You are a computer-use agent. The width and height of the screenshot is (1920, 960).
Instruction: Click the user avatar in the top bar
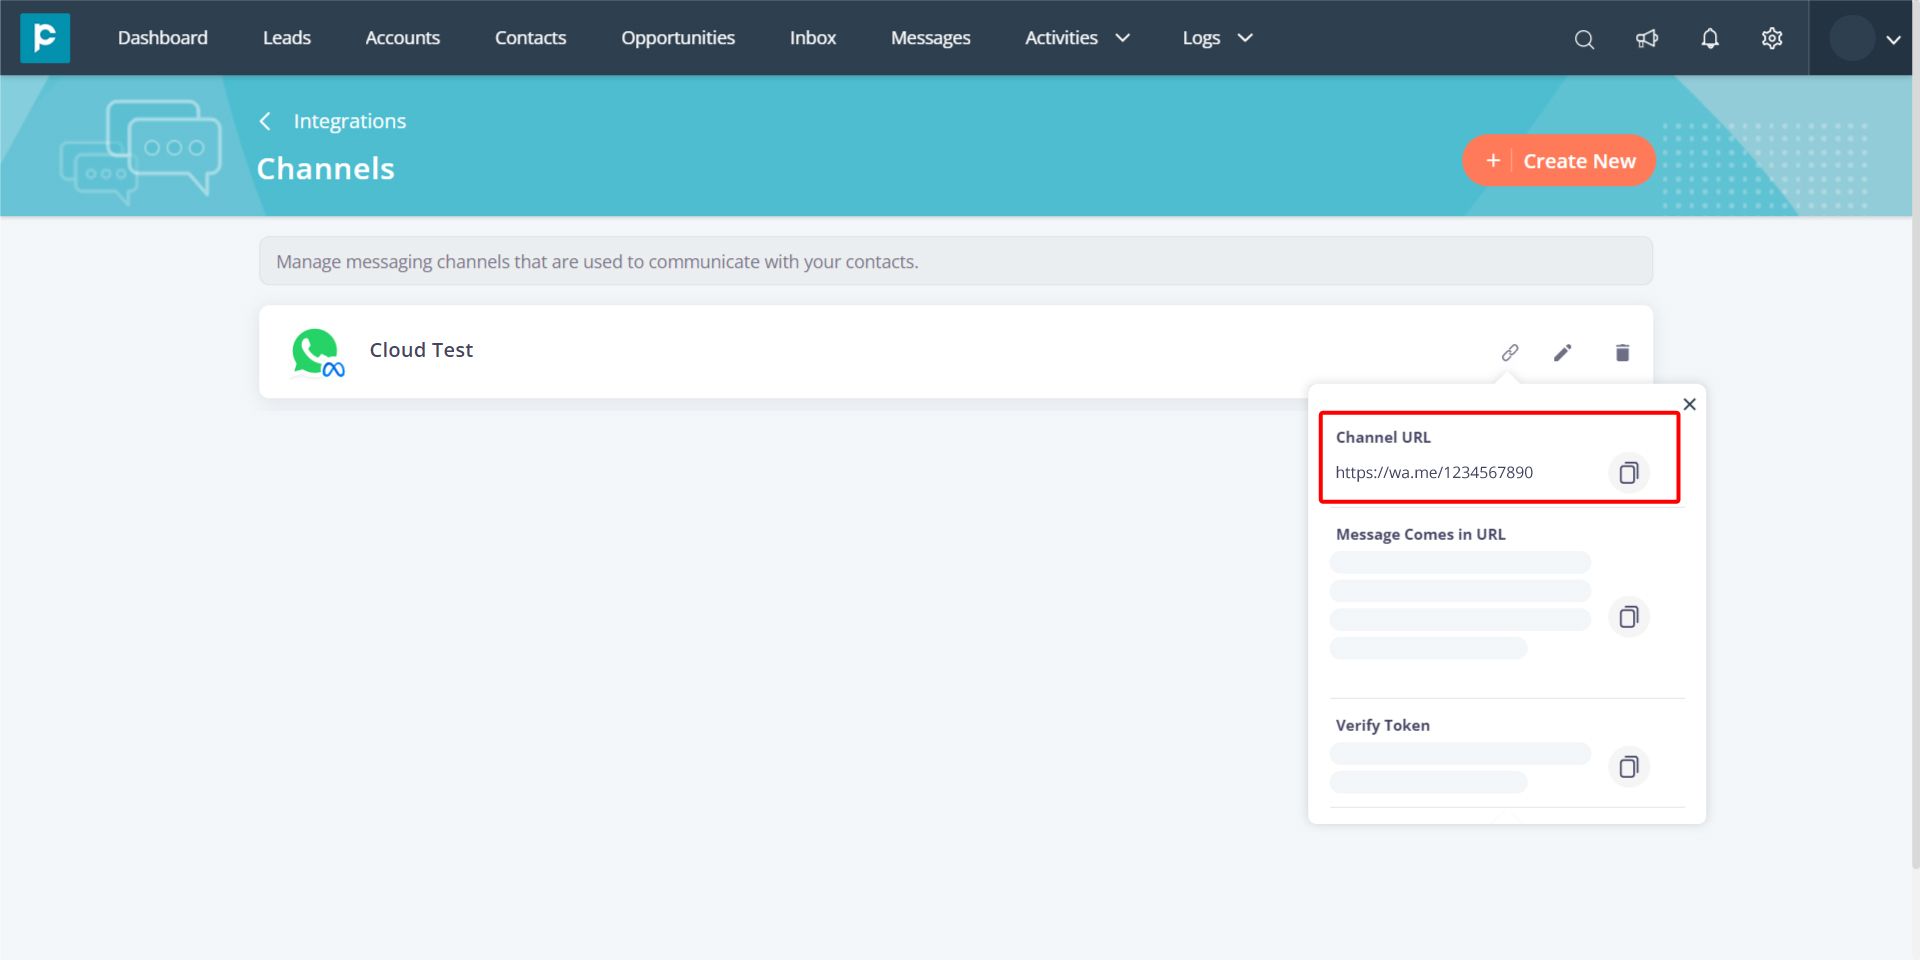[1852, 39]
